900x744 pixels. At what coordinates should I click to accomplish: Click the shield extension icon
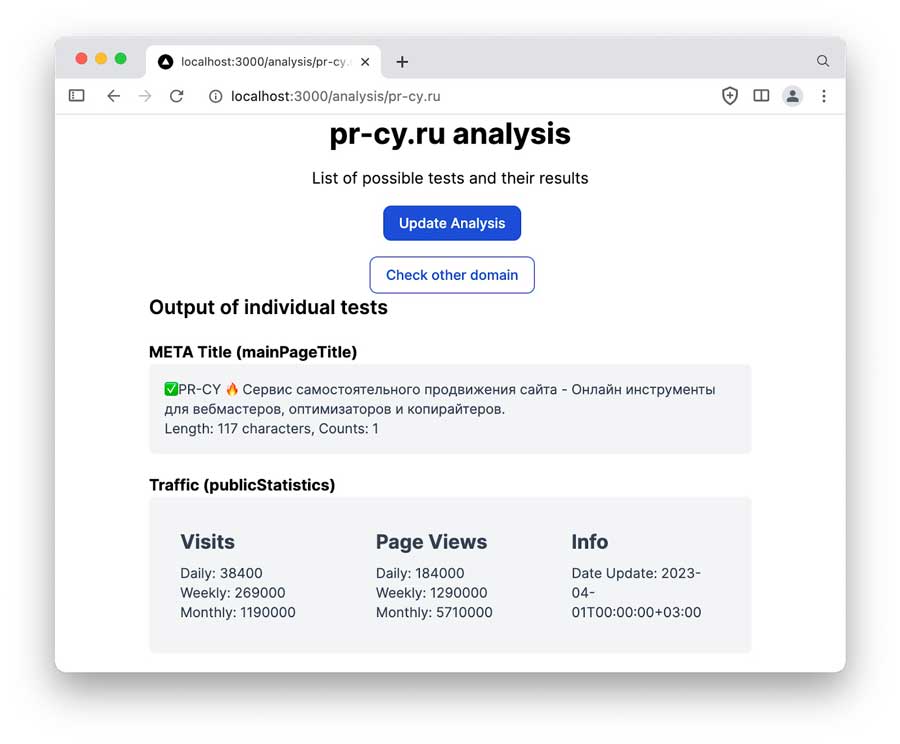point(729,96)
